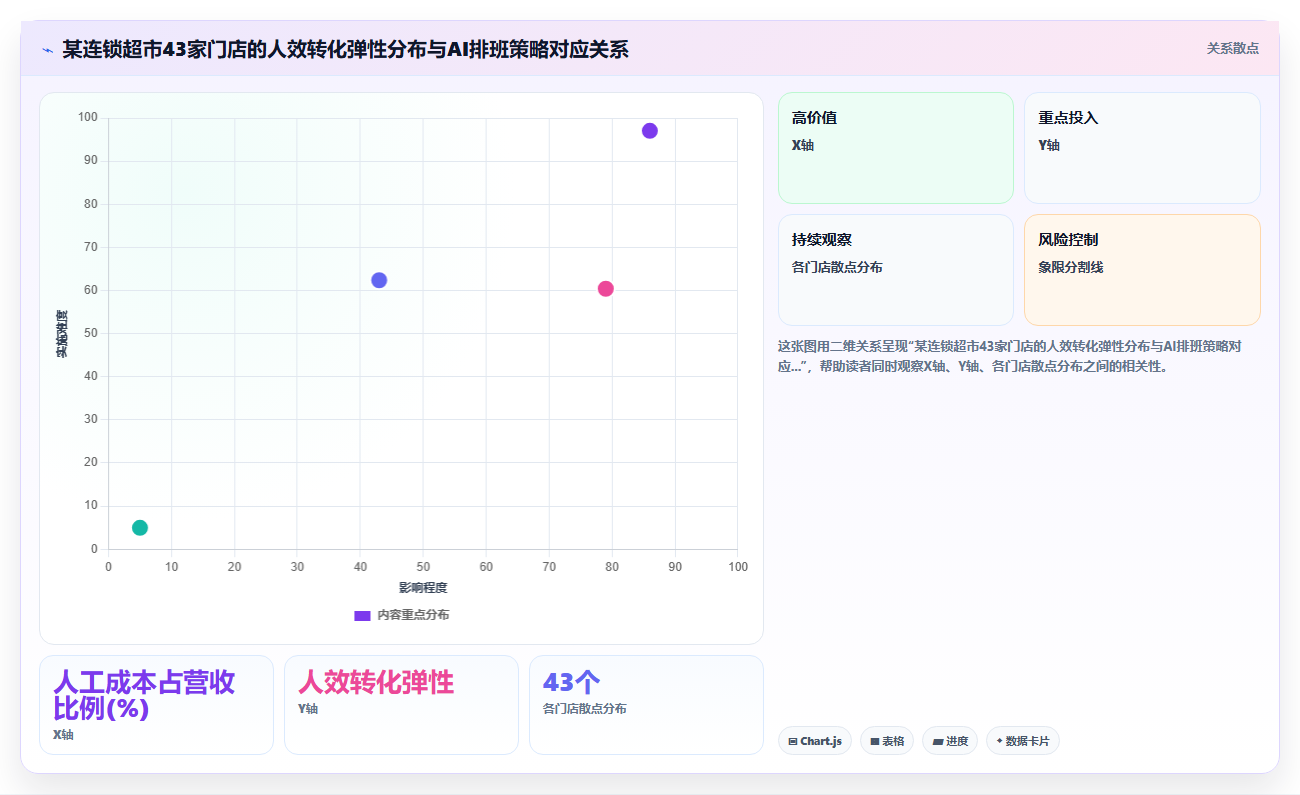The height and width of the screenshot is (795, 1300).
Task: Click the 100 label on the y-axis
Action: tap(88, 118)
